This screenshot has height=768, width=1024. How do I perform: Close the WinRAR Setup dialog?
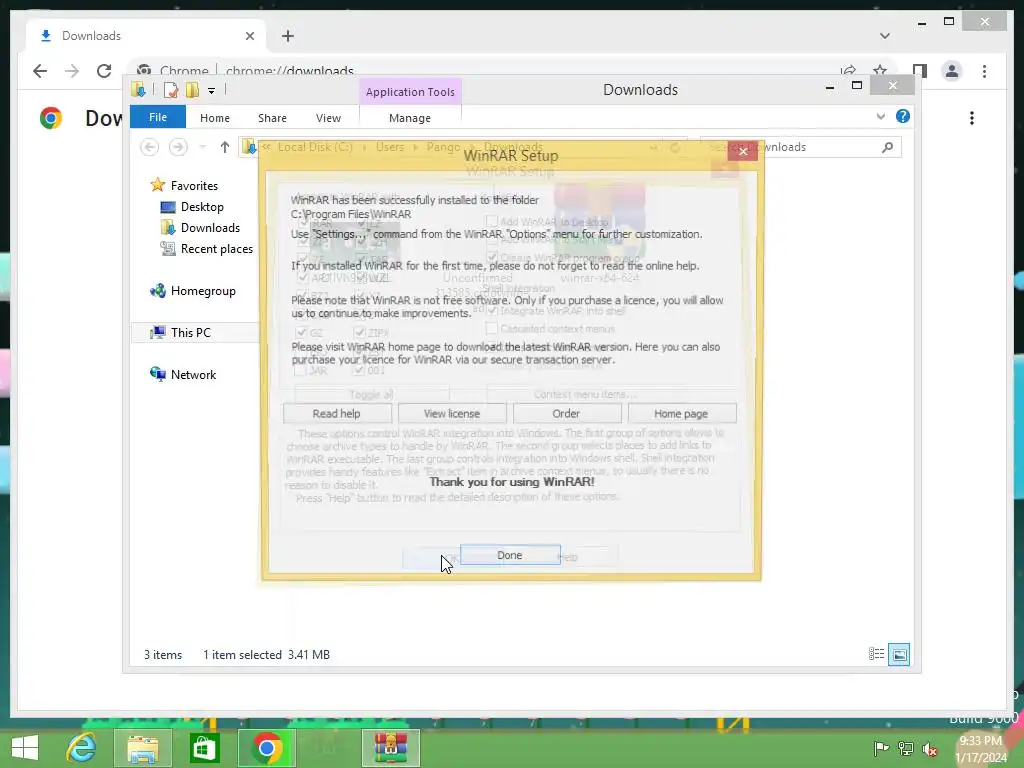pyautogui.click(x=743, y=151)
